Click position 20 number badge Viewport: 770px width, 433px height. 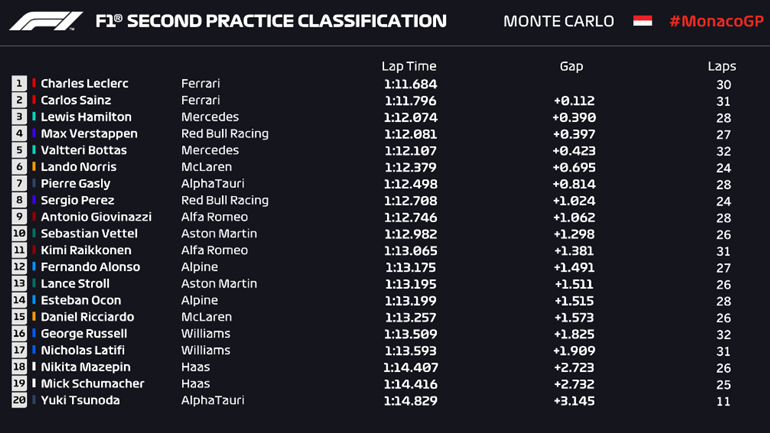[x=19, y=400]
